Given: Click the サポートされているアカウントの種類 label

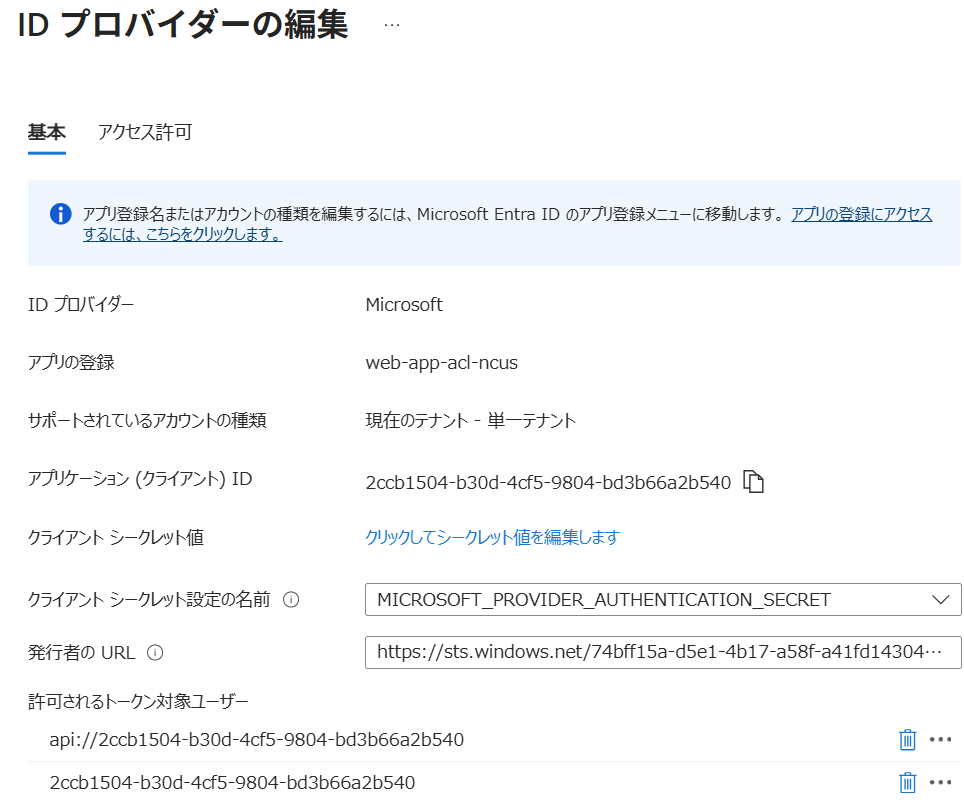Looking at the screenshot, I should pos(147,421).
